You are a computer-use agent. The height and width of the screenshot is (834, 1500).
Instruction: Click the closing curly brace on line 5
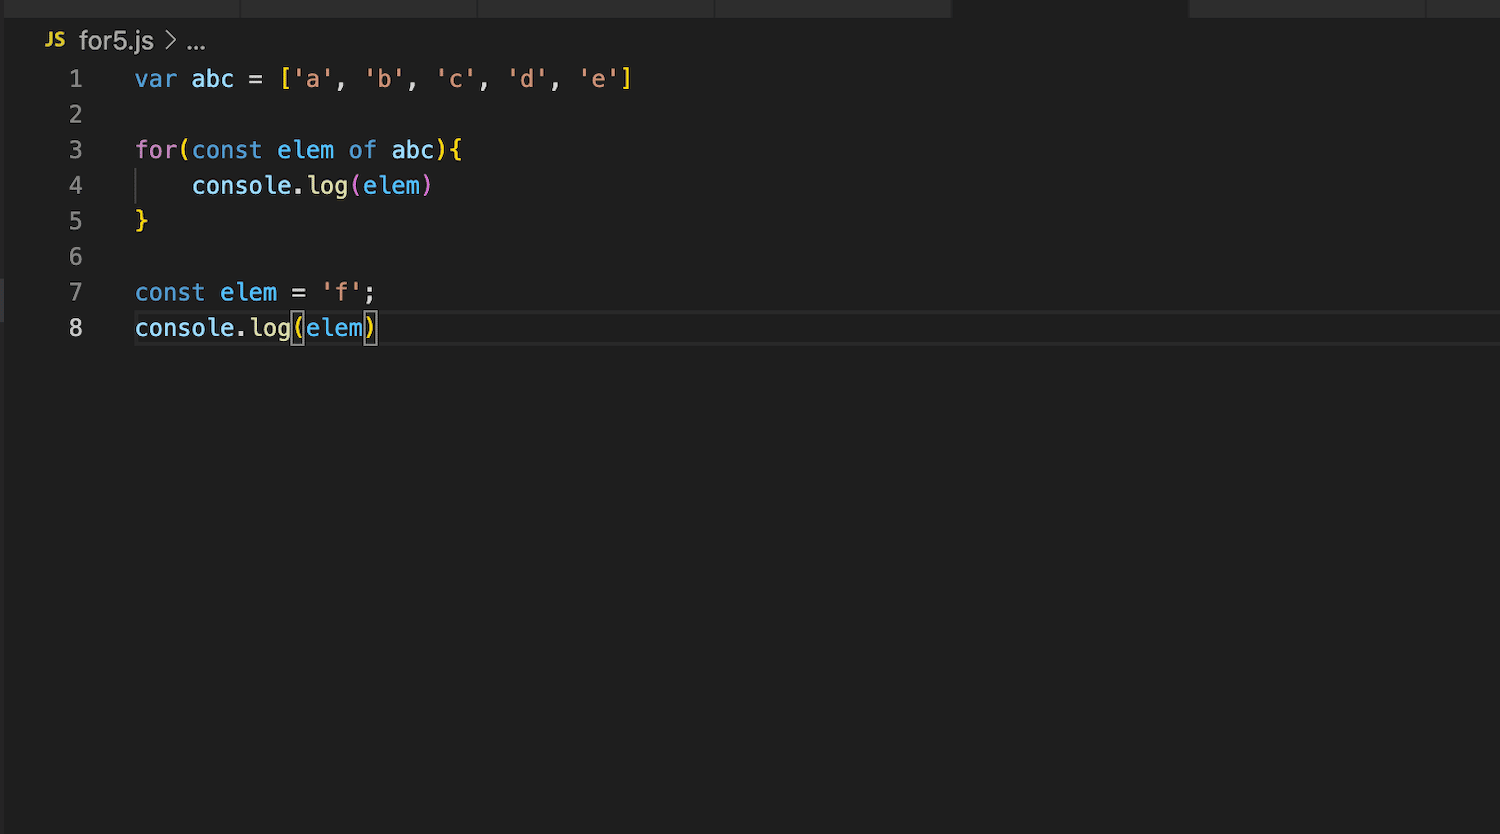142,221
